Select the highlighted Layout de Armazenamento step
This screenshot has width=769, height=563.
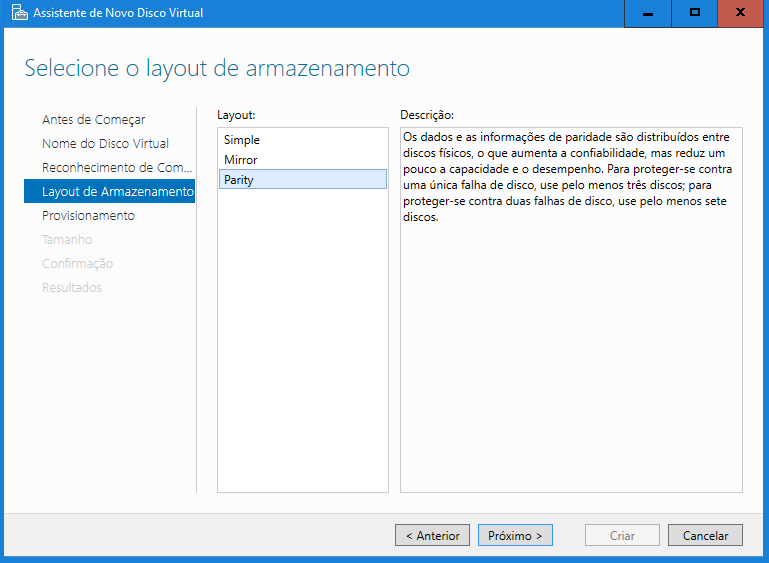109,191
